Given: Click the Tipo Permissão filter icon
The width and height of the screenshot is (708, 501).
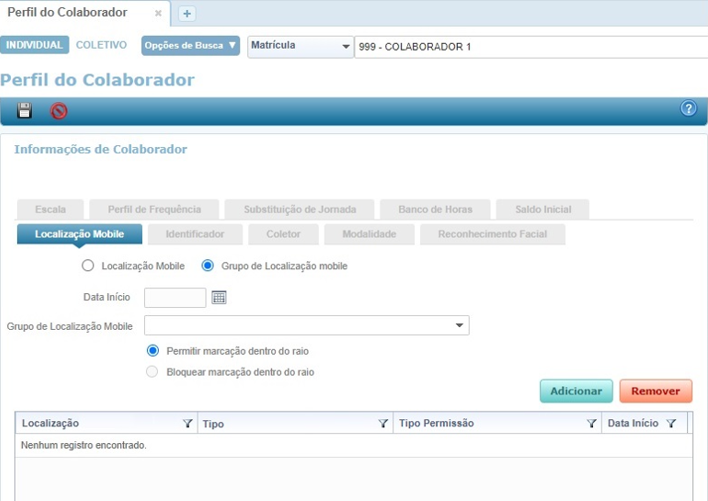Looking at the screenshot, I should tap(591, 423).
